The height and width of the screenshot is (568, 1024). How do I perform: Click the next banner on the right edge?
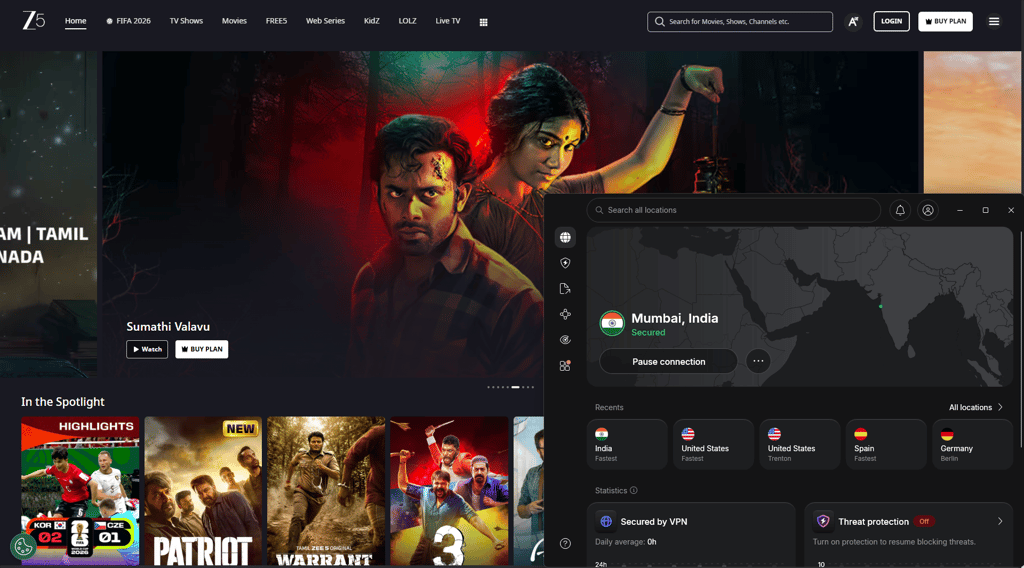[972, 122]
